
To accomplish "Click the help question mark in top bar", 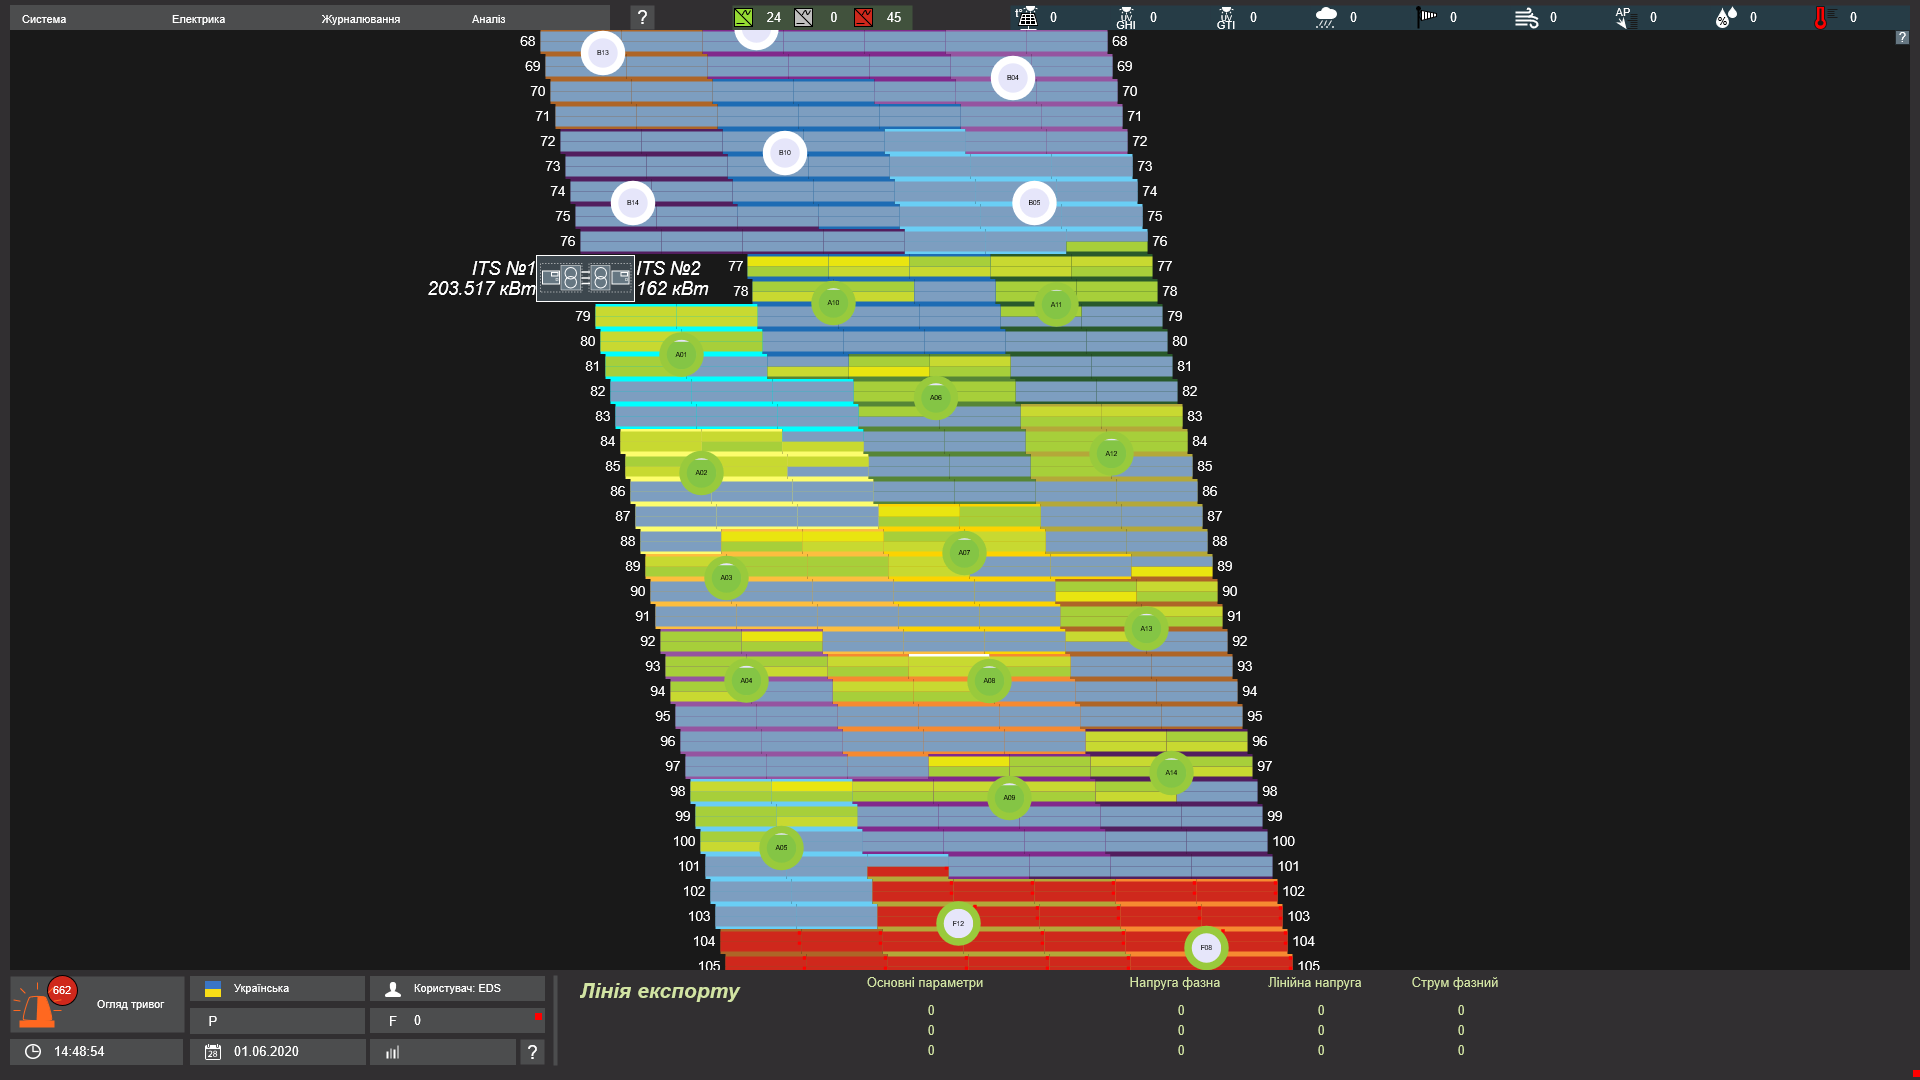I will [642, 17].
